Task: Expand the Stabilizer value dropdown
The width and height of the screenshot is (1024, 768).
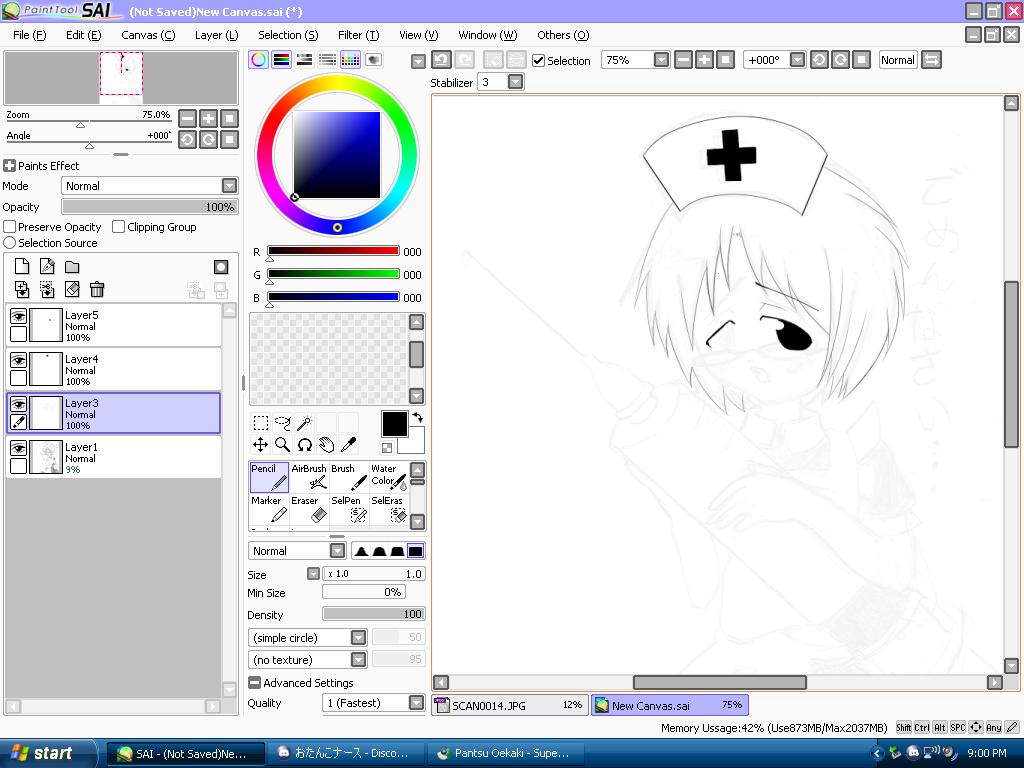Action: [x=515, y=82]
